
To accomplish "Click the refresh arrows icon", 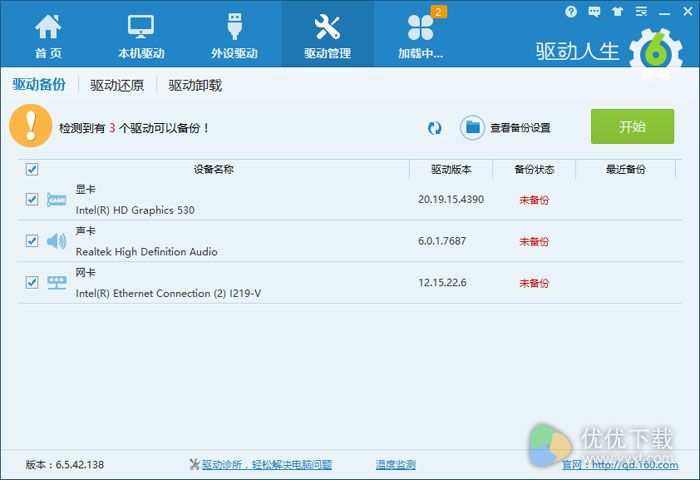I will (434, 128).
